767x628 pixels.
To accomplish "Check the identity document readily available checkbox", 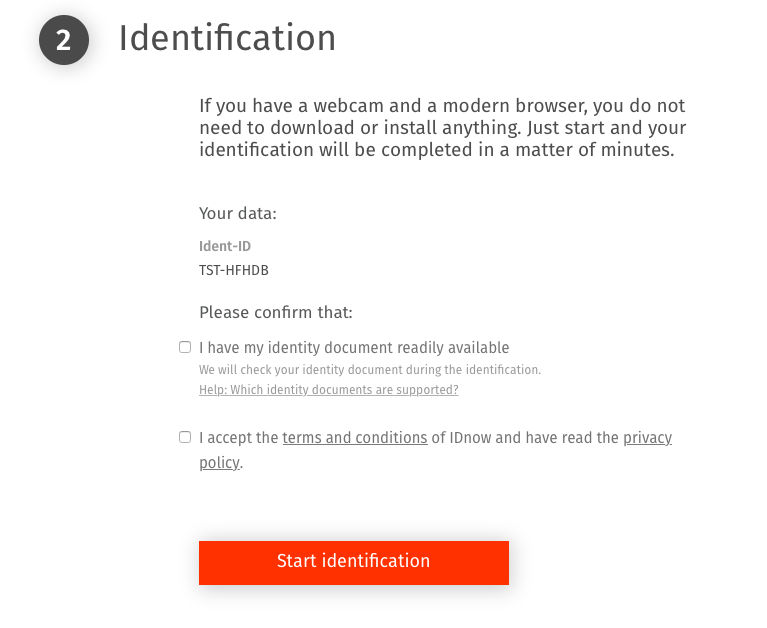I will pyautogui.click(x=185, y=347).
